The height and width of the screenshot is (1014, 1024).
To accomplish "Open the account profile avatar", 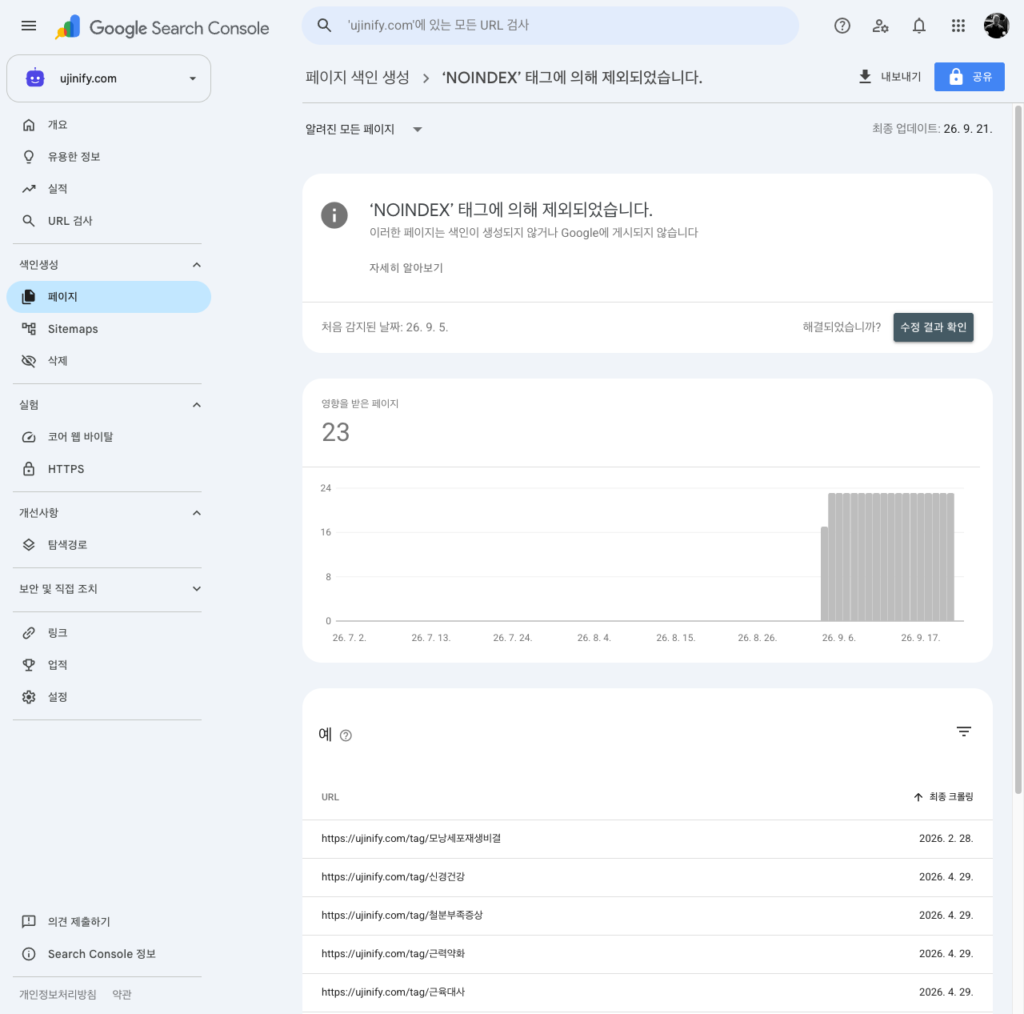I will pyautogui.click(x=996, y=26).
